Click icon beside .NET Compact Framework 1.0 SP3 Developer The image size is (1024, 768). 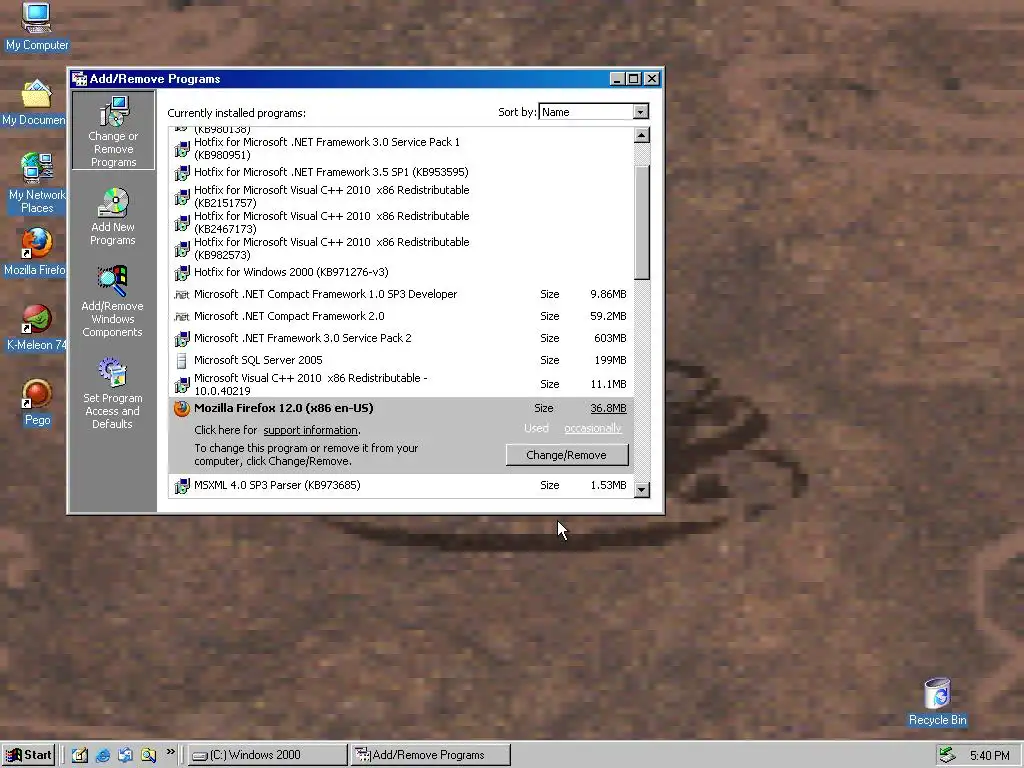pyautogui.click(x=182, y=295)
